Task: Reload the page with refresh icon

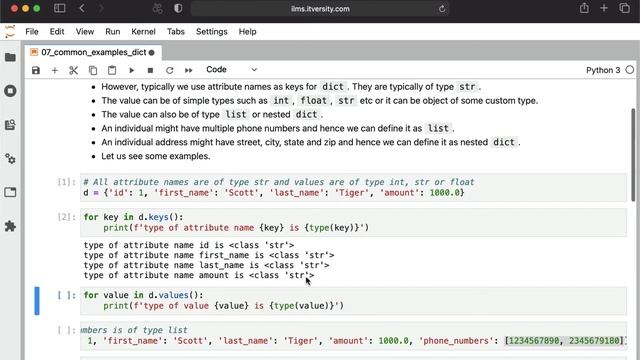Action: 442,9
